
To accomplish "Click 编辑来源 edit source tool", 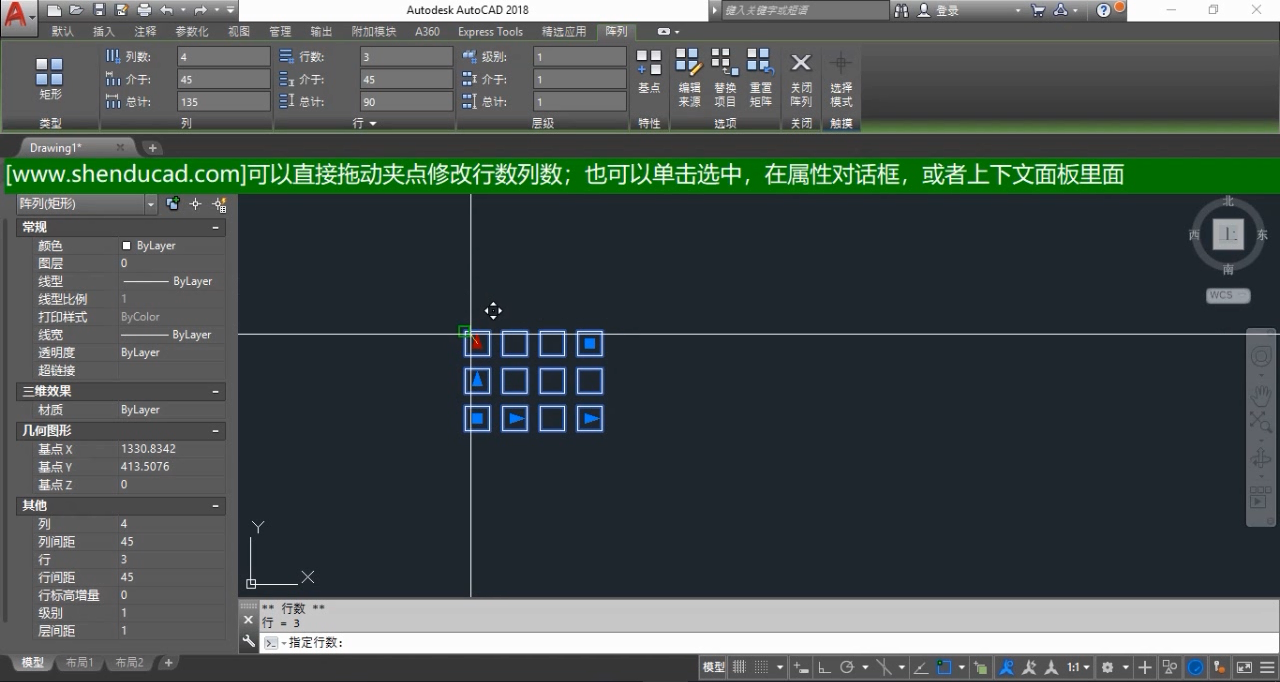I will [689, 78].
